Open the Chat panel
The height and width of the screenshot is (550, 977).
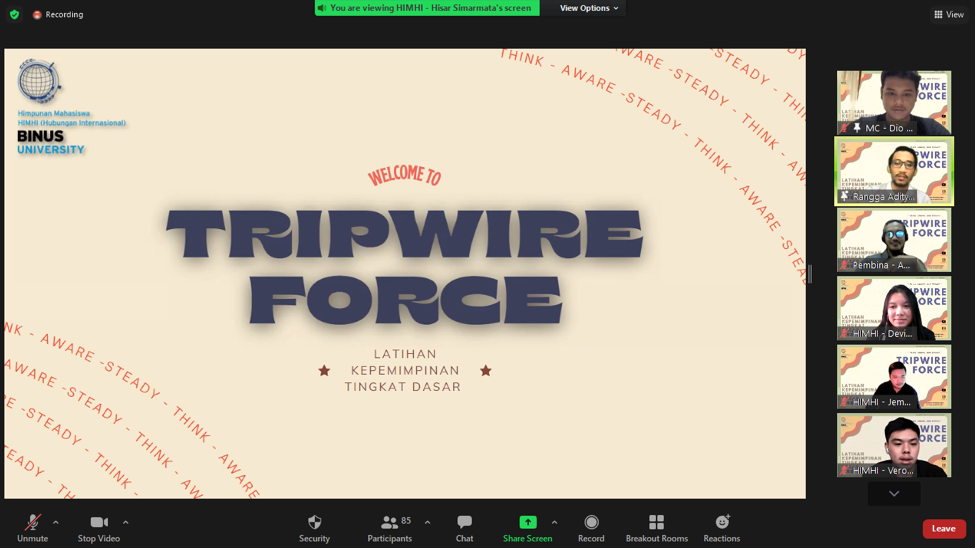coord(464,527)
